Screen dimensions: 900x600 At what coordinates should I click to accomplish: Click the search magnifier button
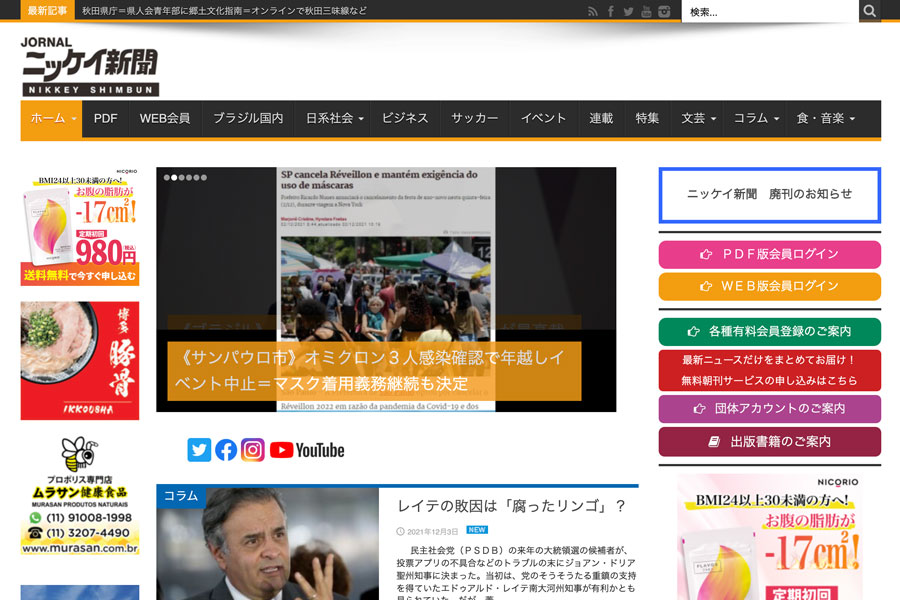[870, 11]
